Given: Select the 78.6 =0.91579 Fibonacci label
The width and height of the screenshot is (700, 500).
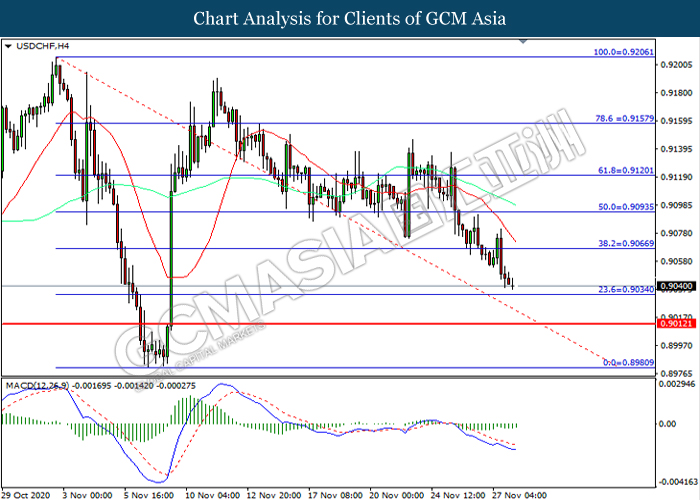Looking at the screenshot, I should pos(625,119).
